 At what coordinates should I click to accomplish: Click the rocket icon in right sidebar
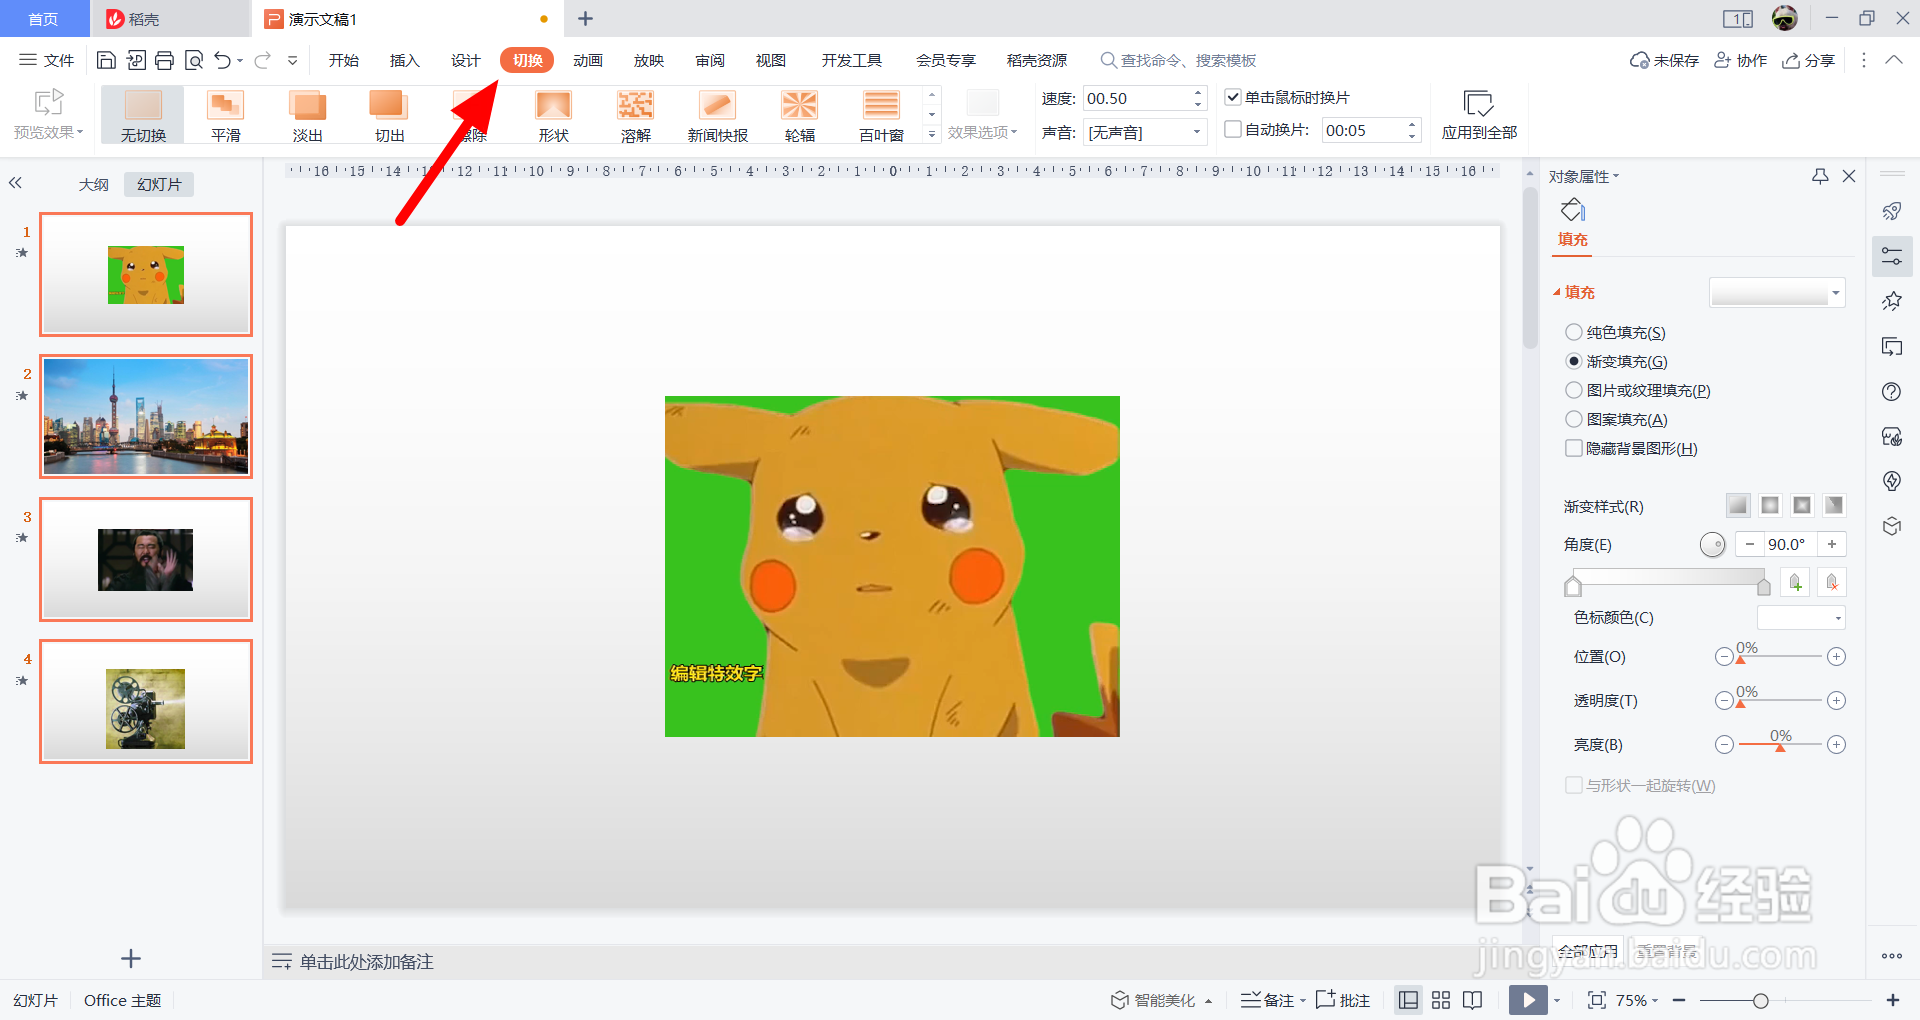[1891, 211]
